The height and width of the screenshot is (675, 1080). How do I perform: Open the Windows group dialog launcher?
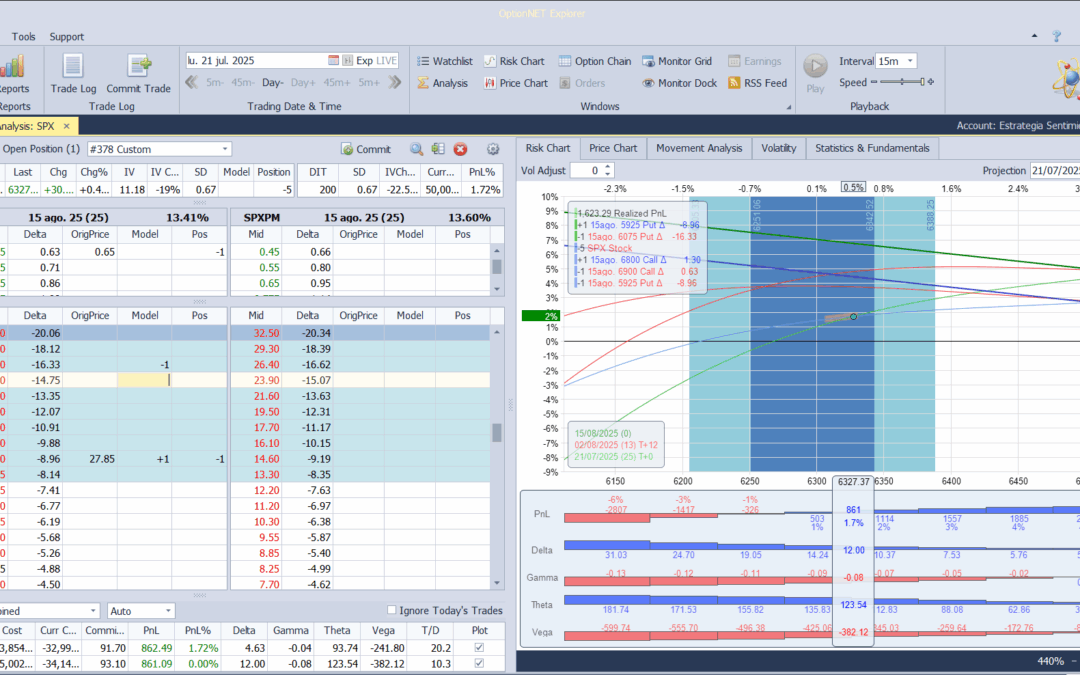tap(789, 107)
